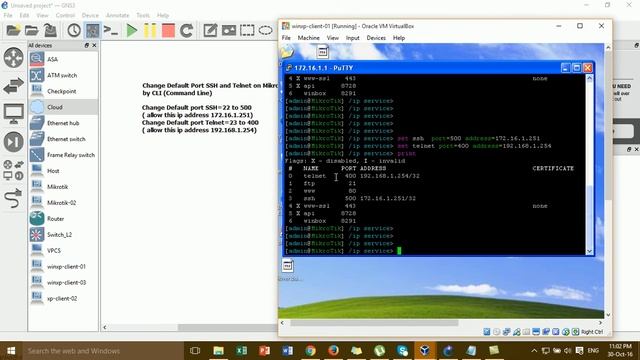Open console to all devices icon
The image size is (640, 360).
111,30
